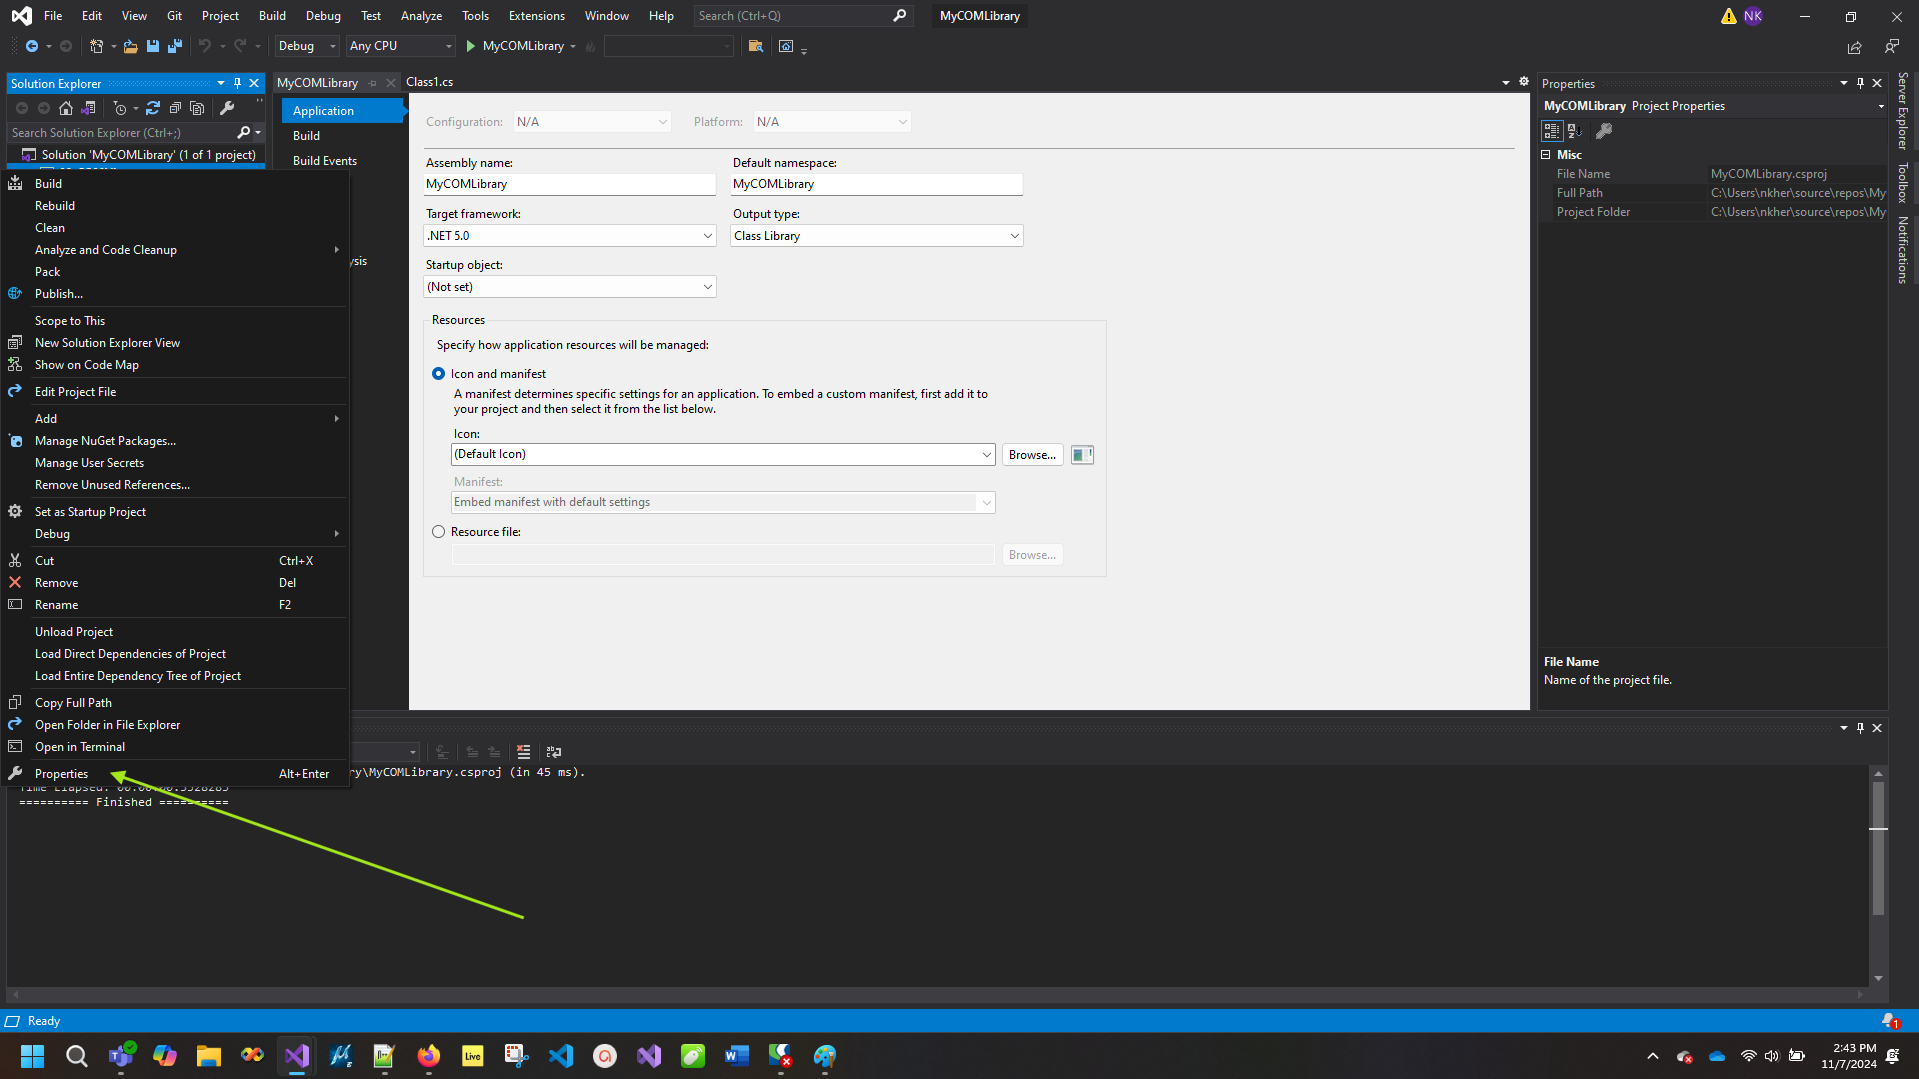Click the Save All toolbar icon
Image resolution: width=1919 pixels, height=1079 pixels.
point(175,46)
